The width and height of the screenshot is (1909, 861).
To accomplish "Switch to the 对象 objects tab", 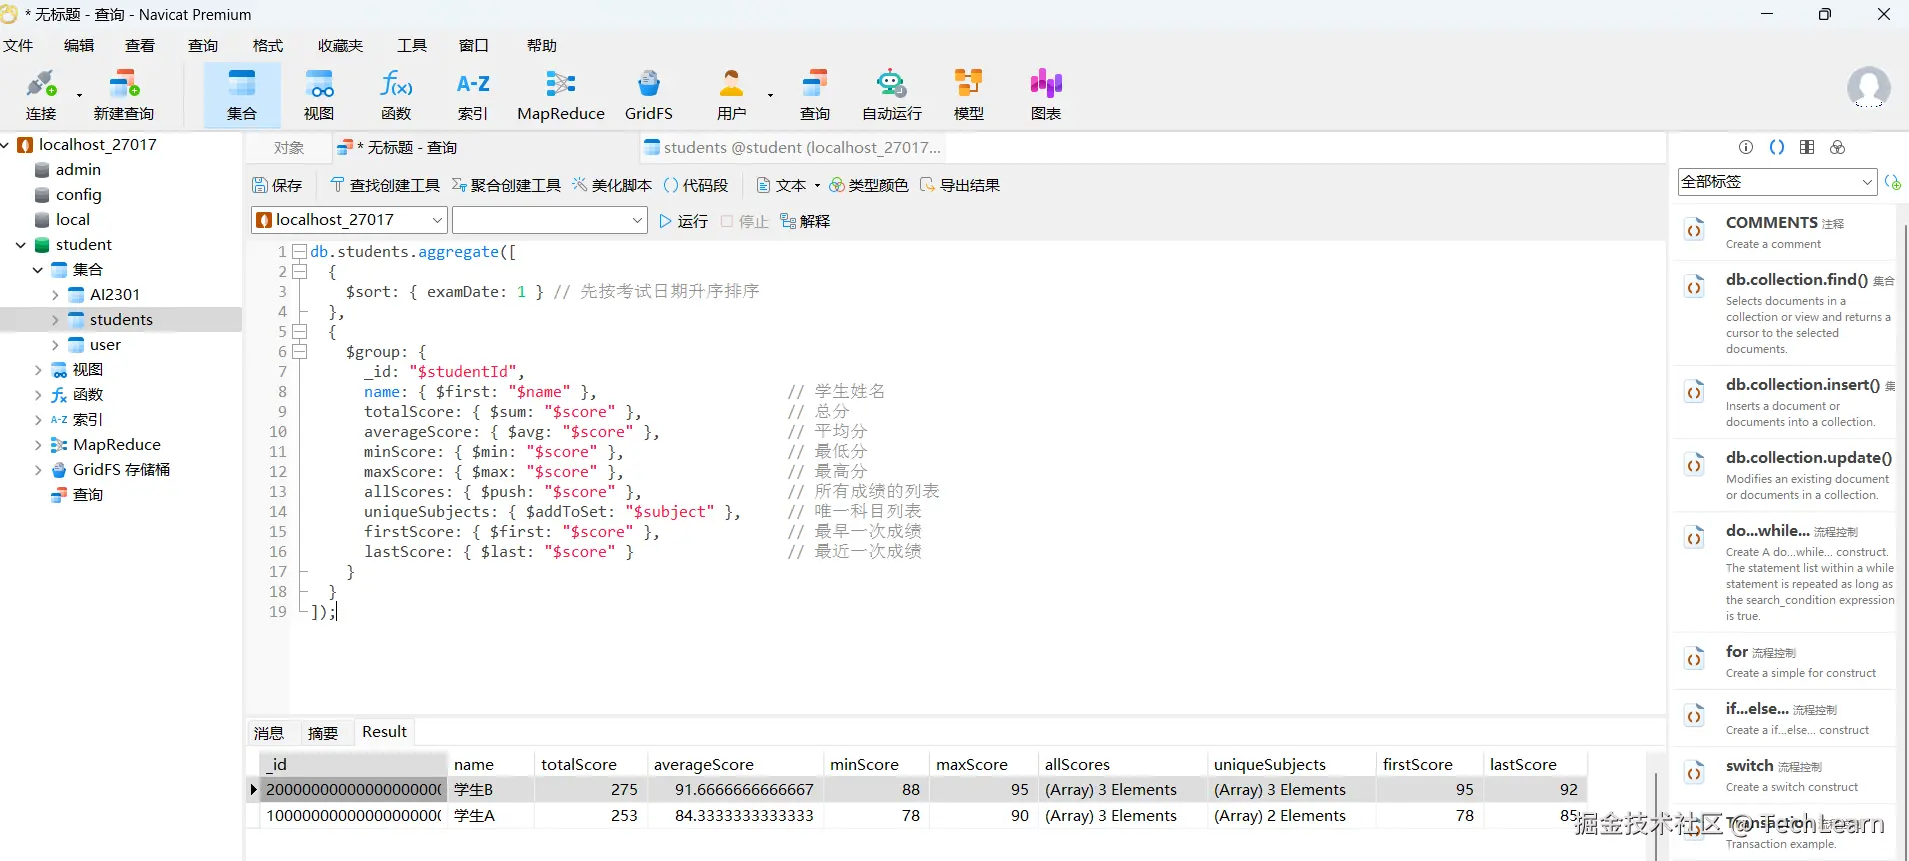I will pos(288,148).
